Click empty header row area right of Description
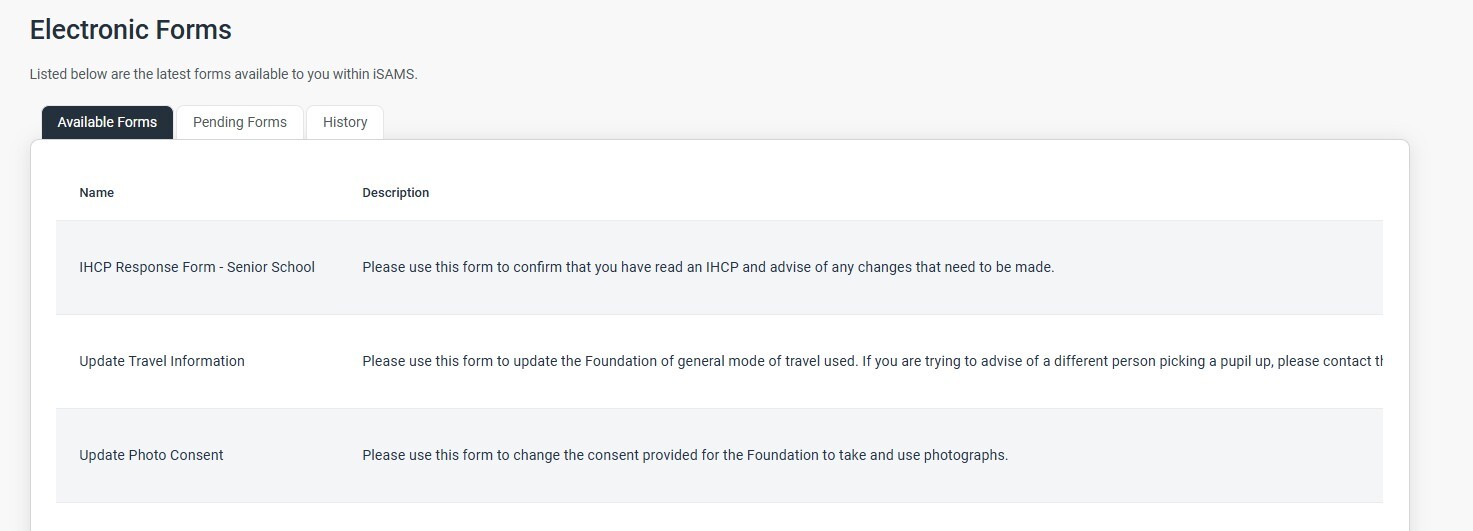 (900, 193)
